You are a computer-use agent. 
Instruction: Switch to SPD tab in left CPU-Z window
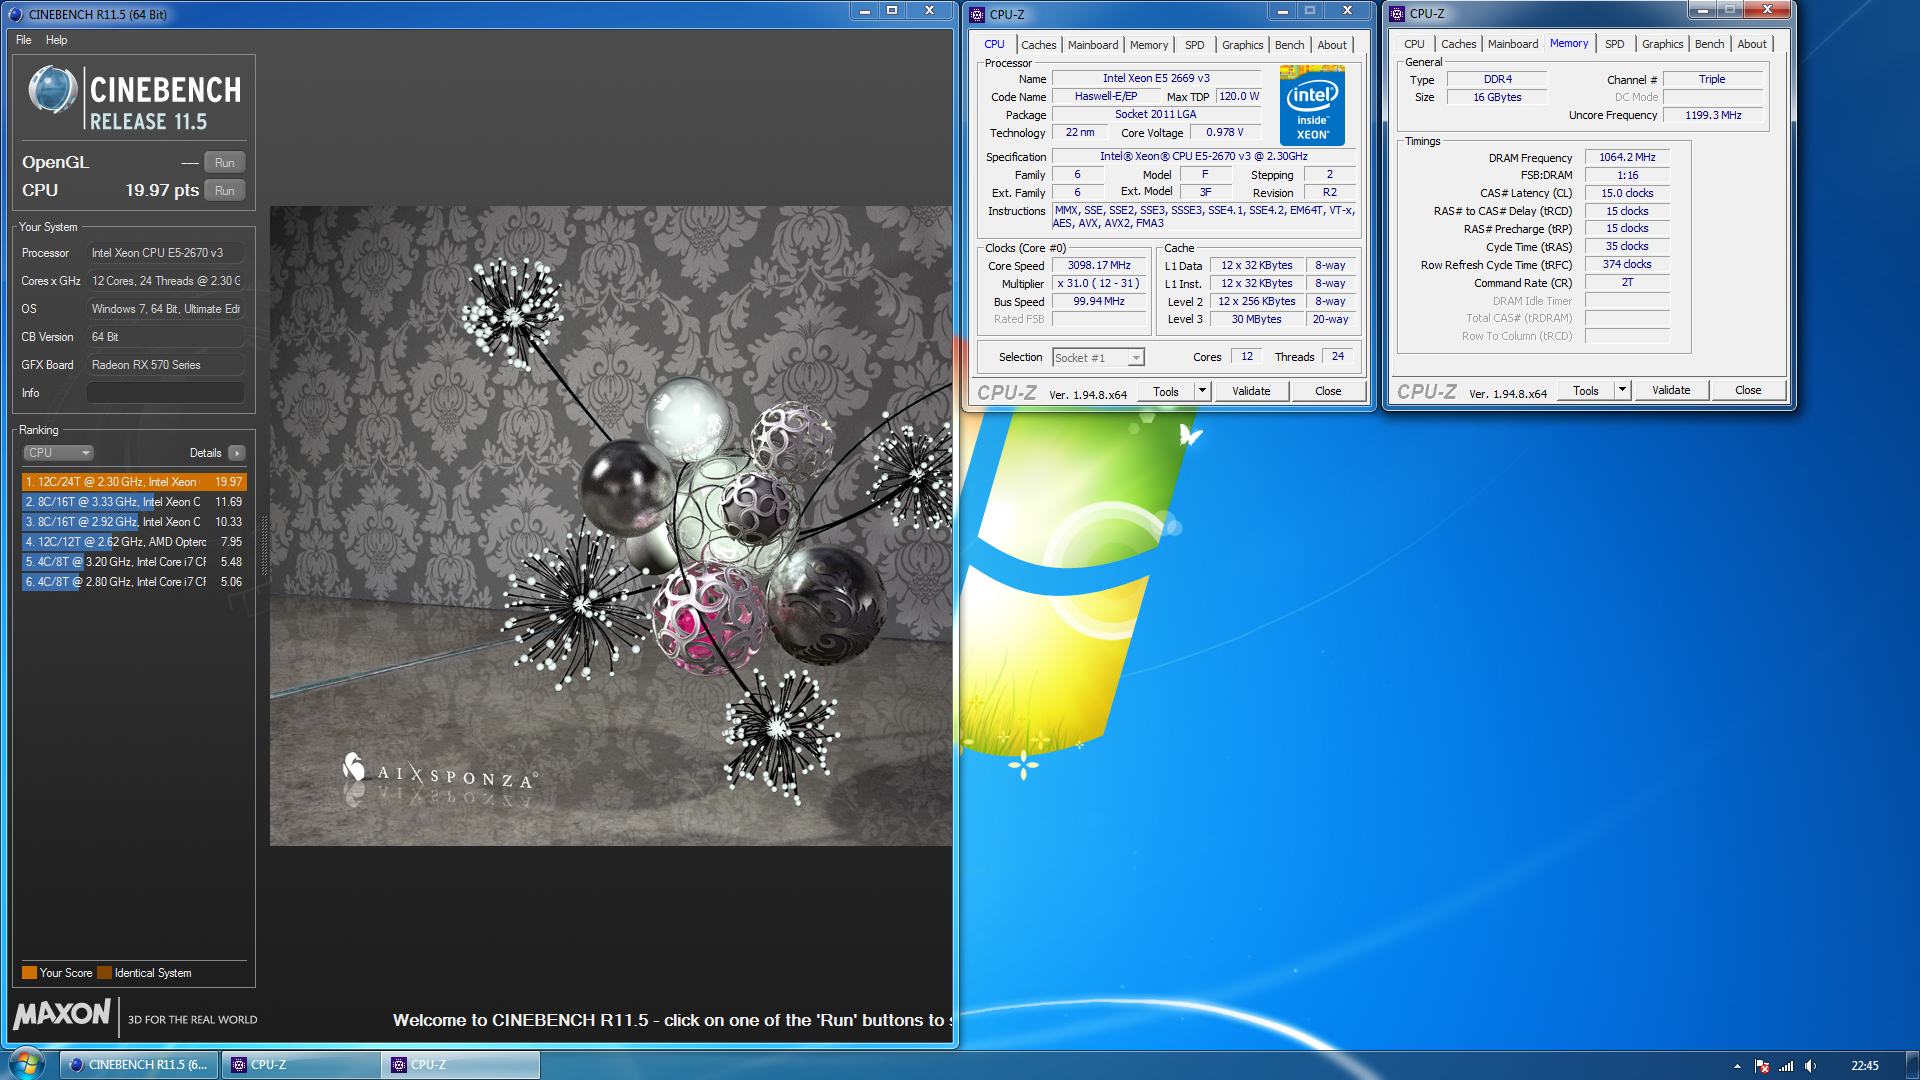[x=1194, y=45]
